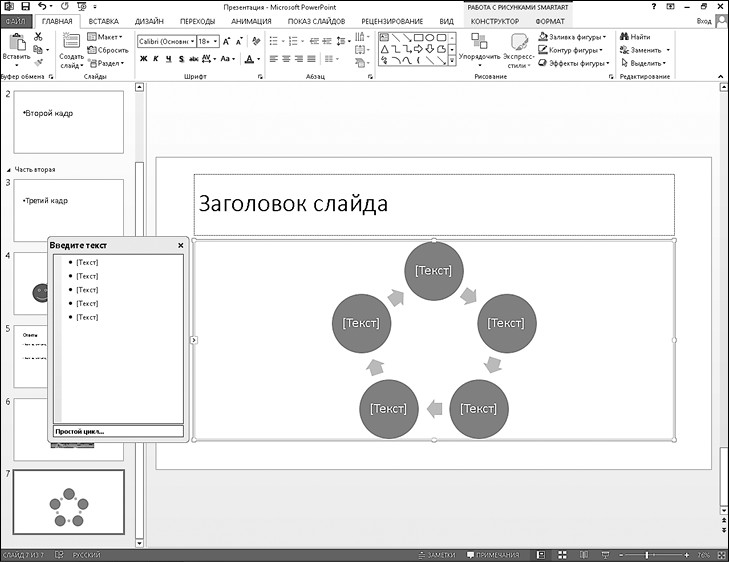Open the Вставка ribbon tab
The height and width of the screenshot is (562, 729).
tap(103, 20)
